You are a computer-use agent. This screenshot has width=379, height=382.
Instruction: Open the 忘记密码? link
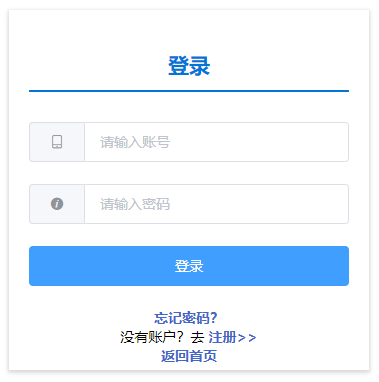(x=186, y=318)
